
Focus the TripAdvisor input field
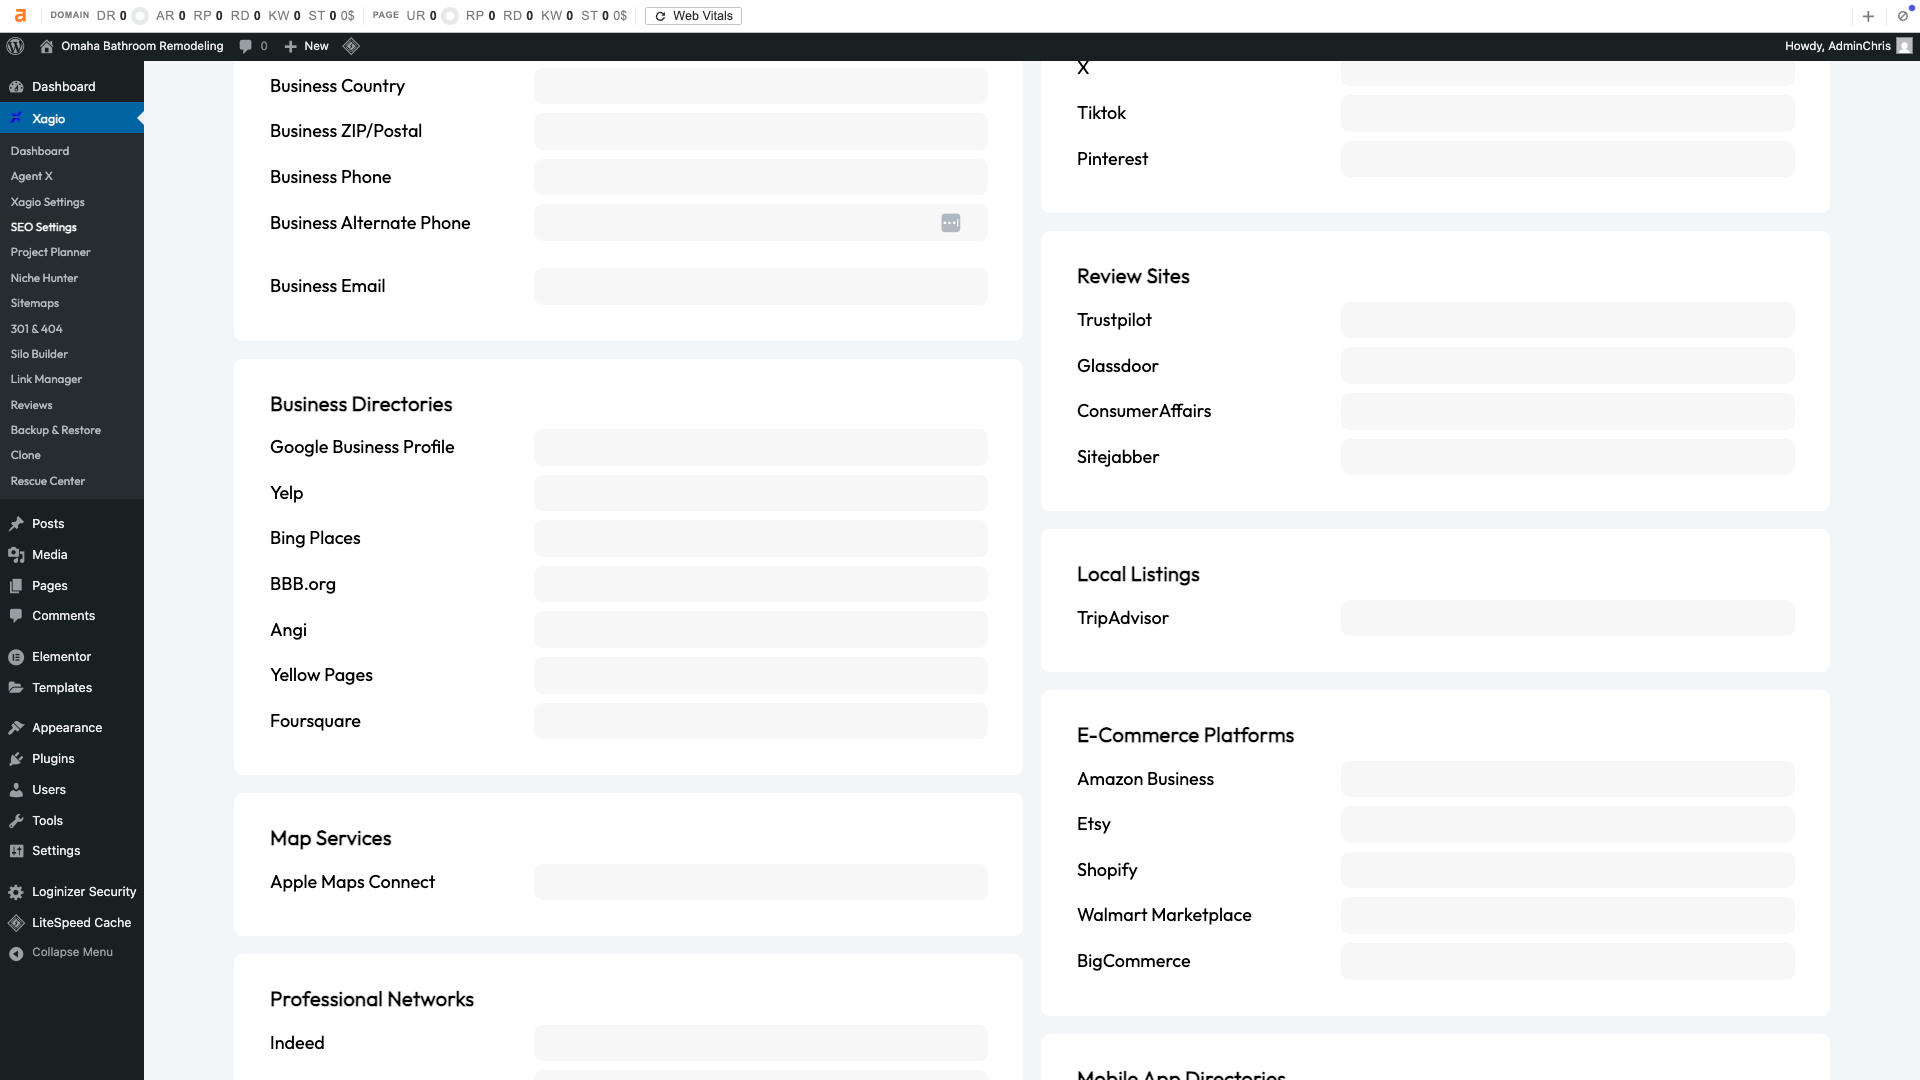click(x=1567, y=618)
